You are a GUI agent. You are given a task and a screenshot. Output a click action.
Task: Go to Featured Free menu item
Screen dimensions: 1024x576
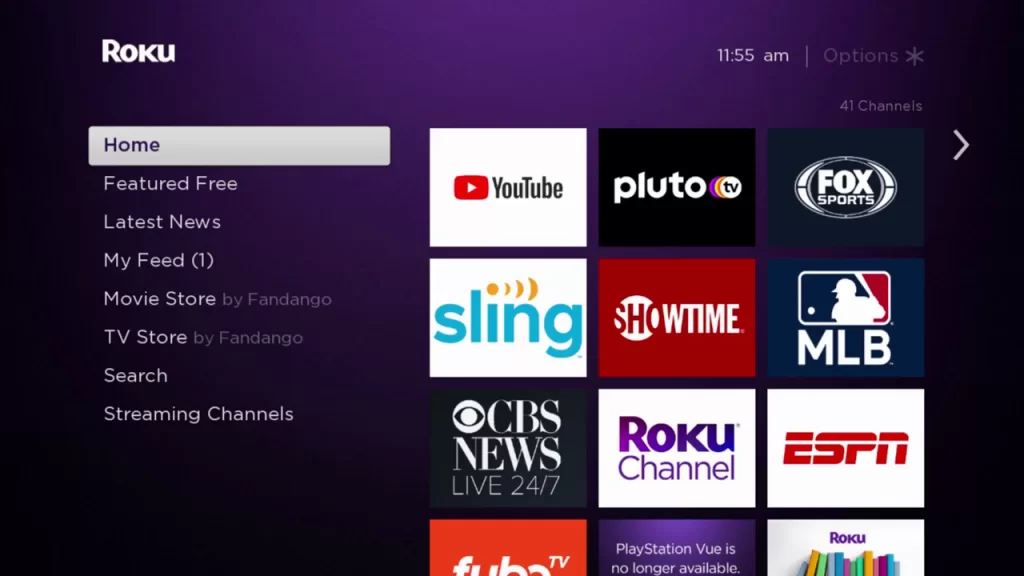[x=170, y=184]
